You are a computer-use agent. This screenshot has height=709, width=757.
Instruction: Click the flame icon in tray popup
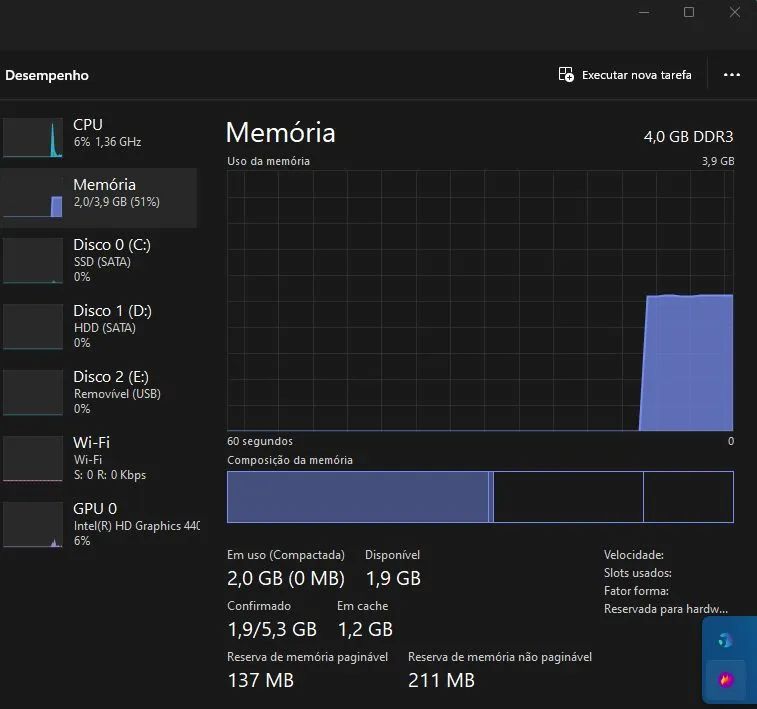point(726,680)
